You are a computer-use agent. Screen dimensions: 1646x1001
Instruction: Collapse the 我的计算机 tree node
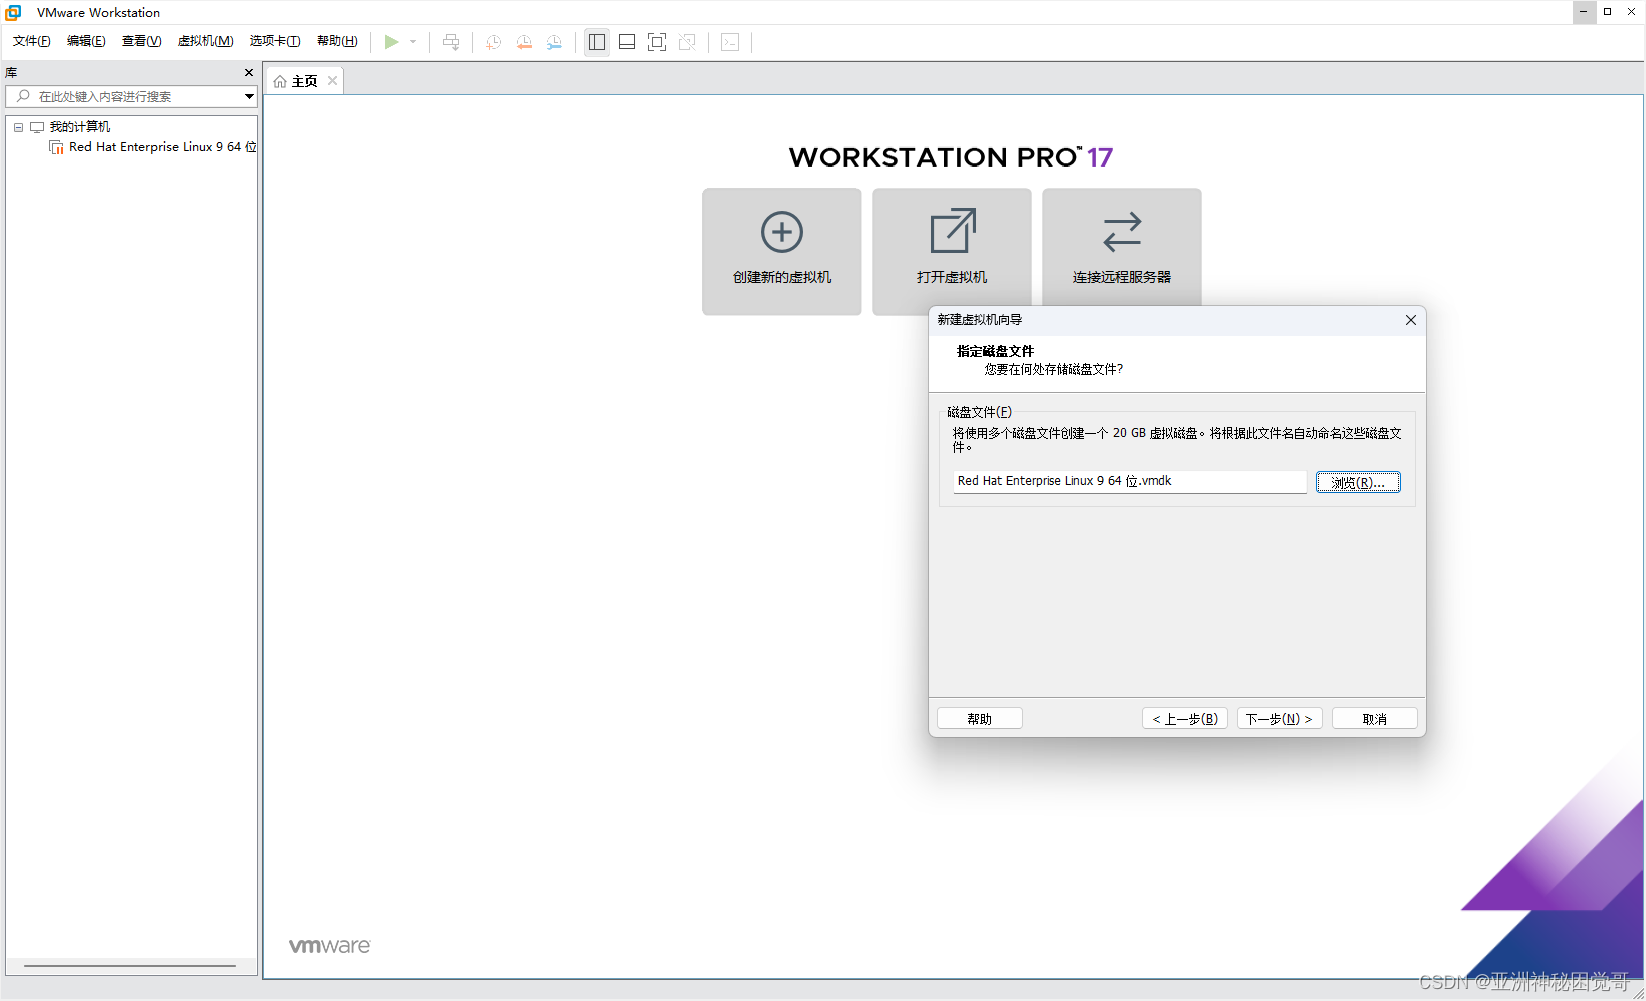[18, 127]
